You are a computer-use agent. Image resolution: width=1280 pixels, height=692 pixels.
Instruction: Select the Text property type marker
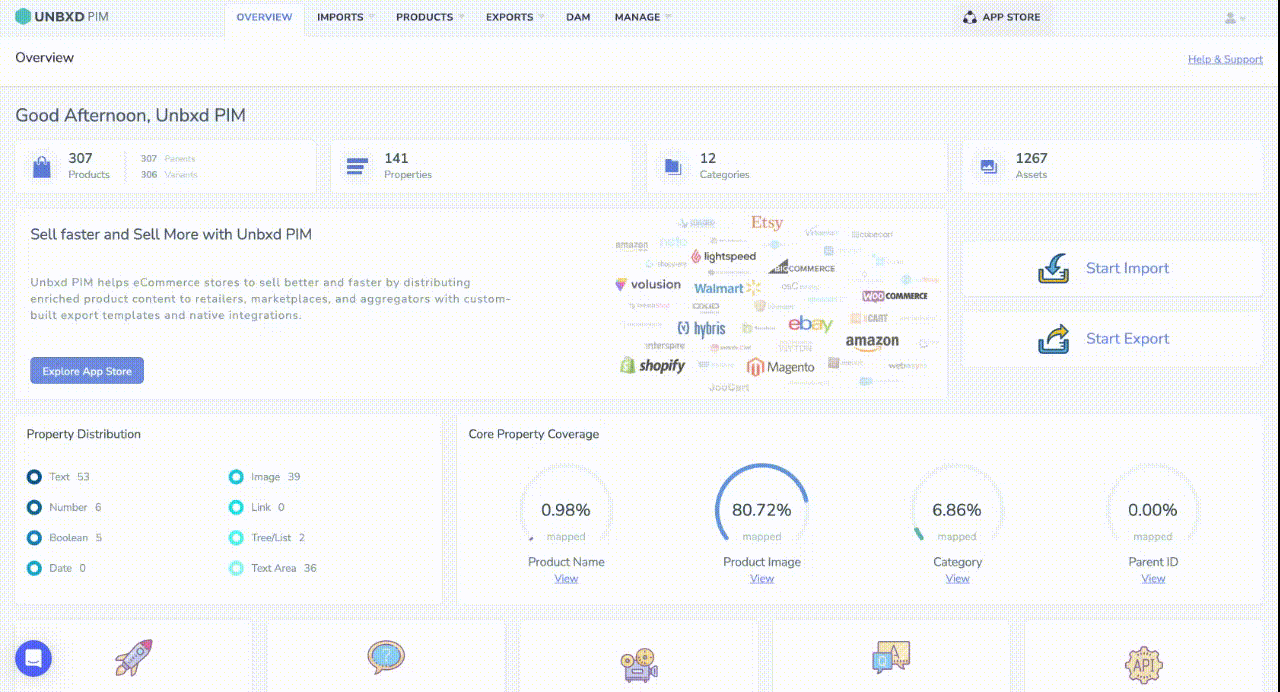35,477
